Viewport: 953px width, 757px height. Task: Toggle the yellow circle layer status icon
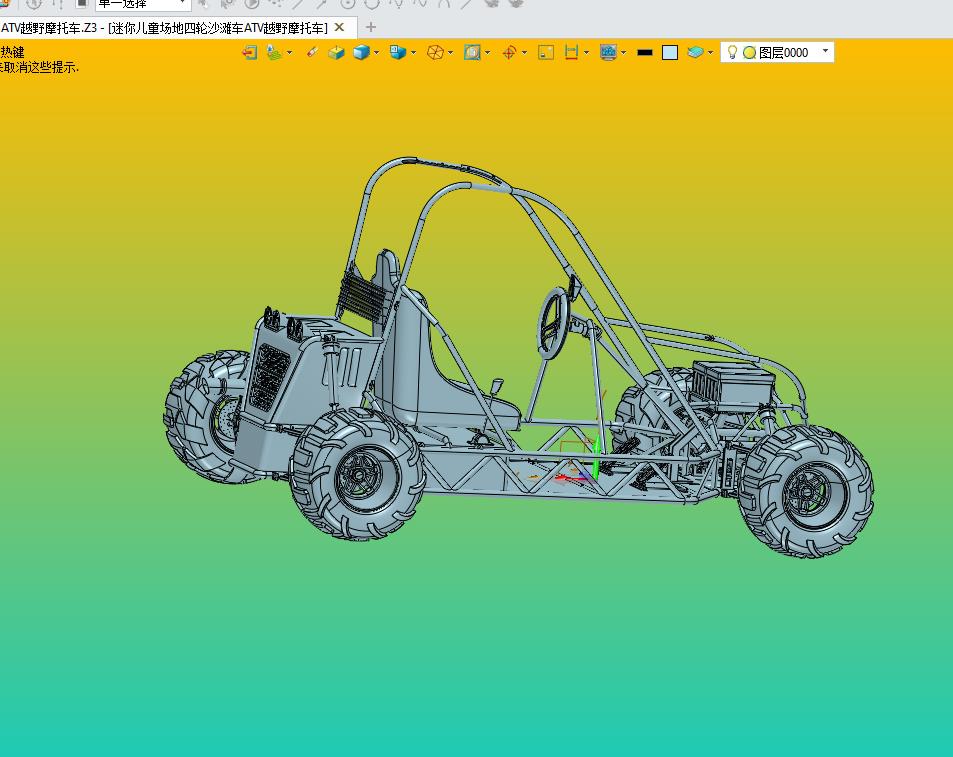pyautogui.click(x=749, y=53)
